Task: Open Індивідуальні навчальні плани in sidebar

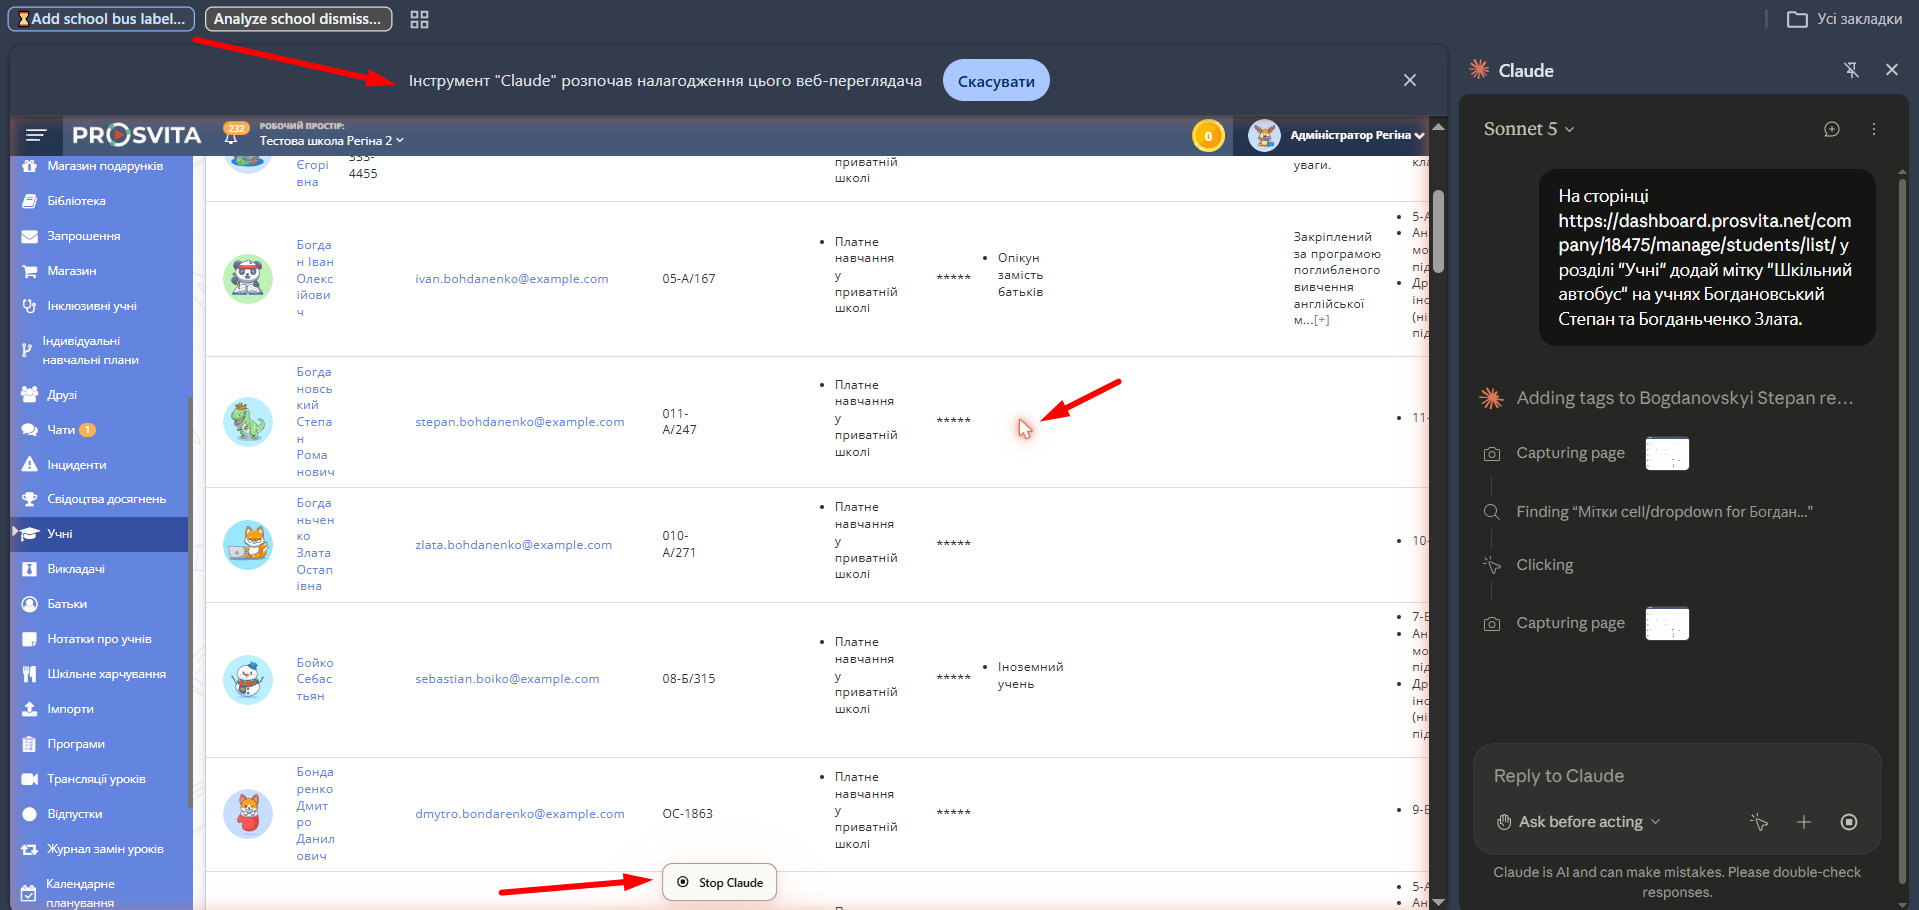Action: coord(90,351)
